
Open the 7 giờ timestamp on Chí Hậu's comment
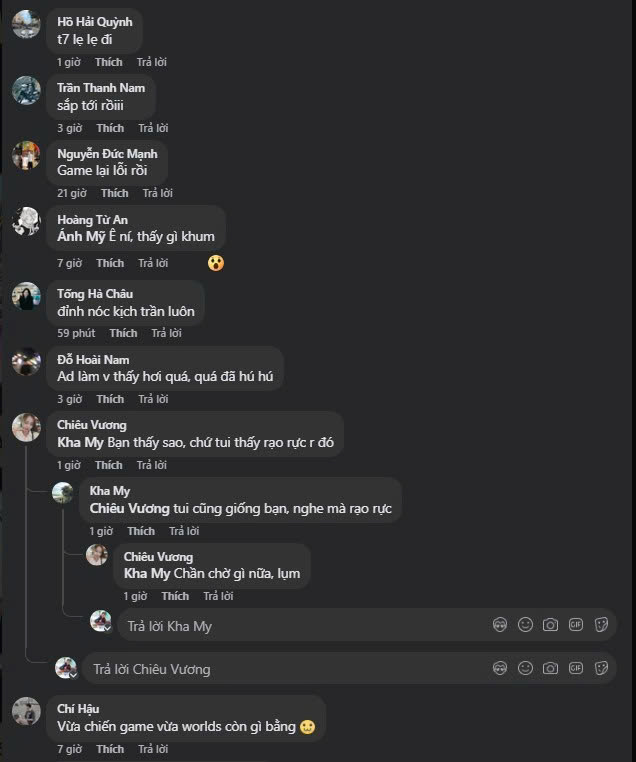(69, 749)
